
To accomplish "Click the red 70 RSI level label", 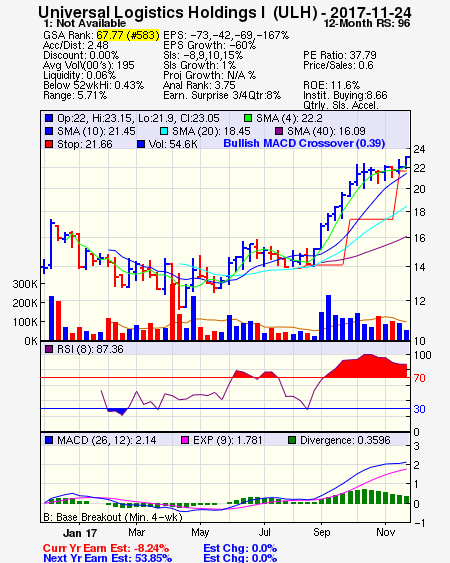I will (x=419, y=378).
